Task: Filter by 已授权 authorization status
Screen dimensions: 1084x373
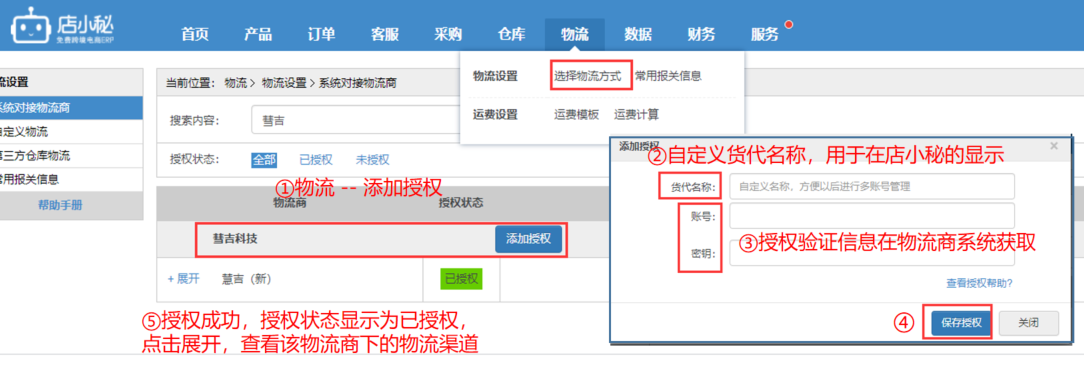Action: click(x=316, y=160)
